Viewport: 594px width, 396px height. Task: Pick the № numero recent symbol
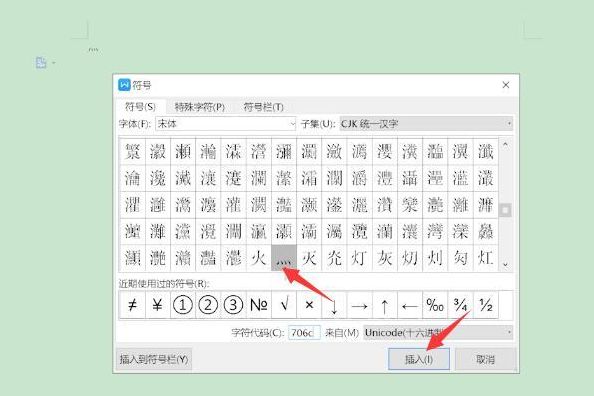click(259, 305)
